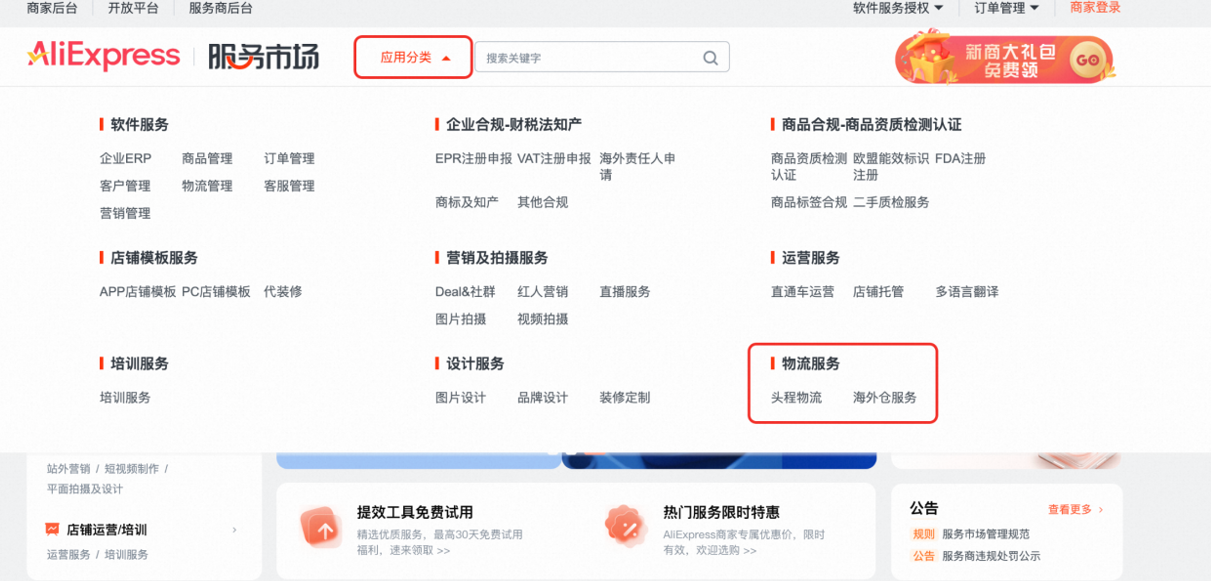Viewport: 1211px width, 581px height.
Task: Open 查看更多 in the 公告 panel
Action: [1067, 509]
